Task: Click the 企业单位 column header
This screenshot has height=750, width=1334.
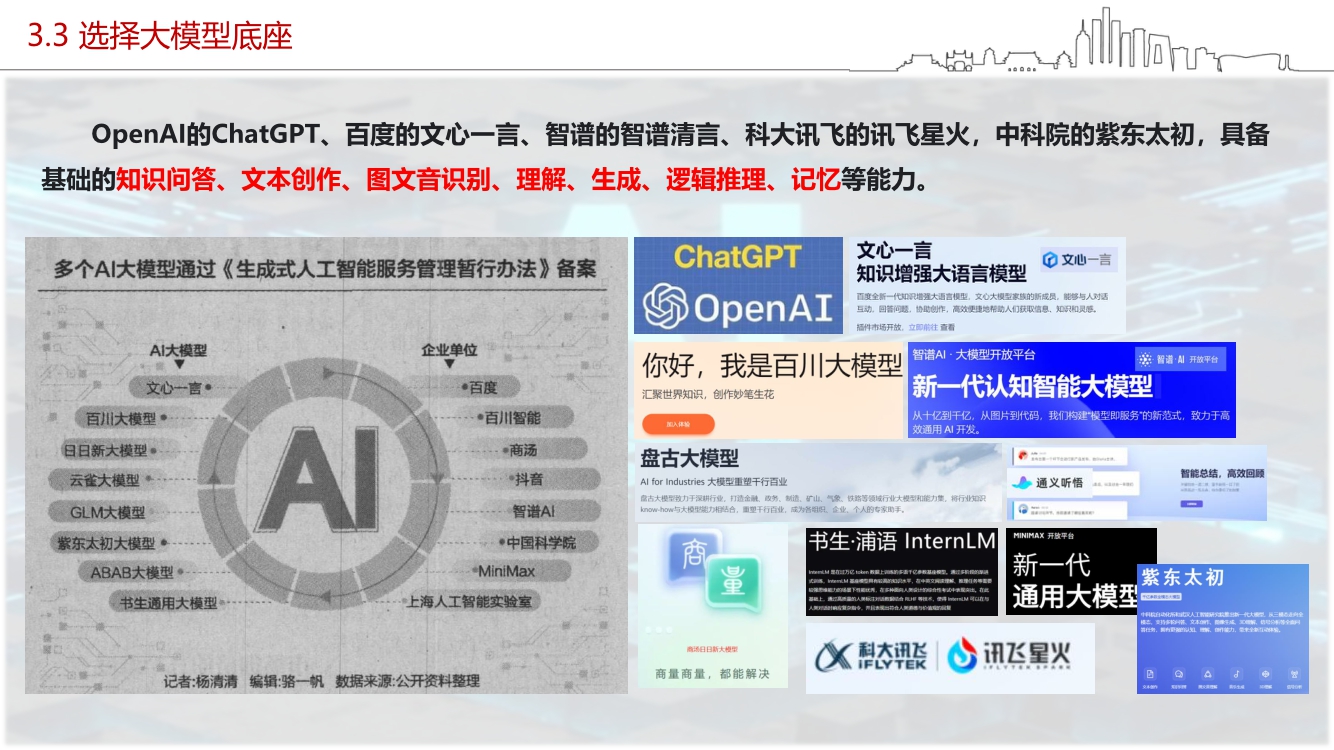Action: click(x=449, y=350)
